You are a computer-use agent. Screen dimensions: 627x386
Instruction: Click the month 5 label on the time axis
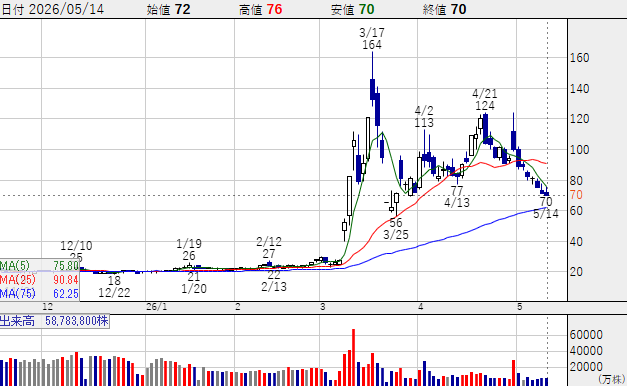click(519, 307)
